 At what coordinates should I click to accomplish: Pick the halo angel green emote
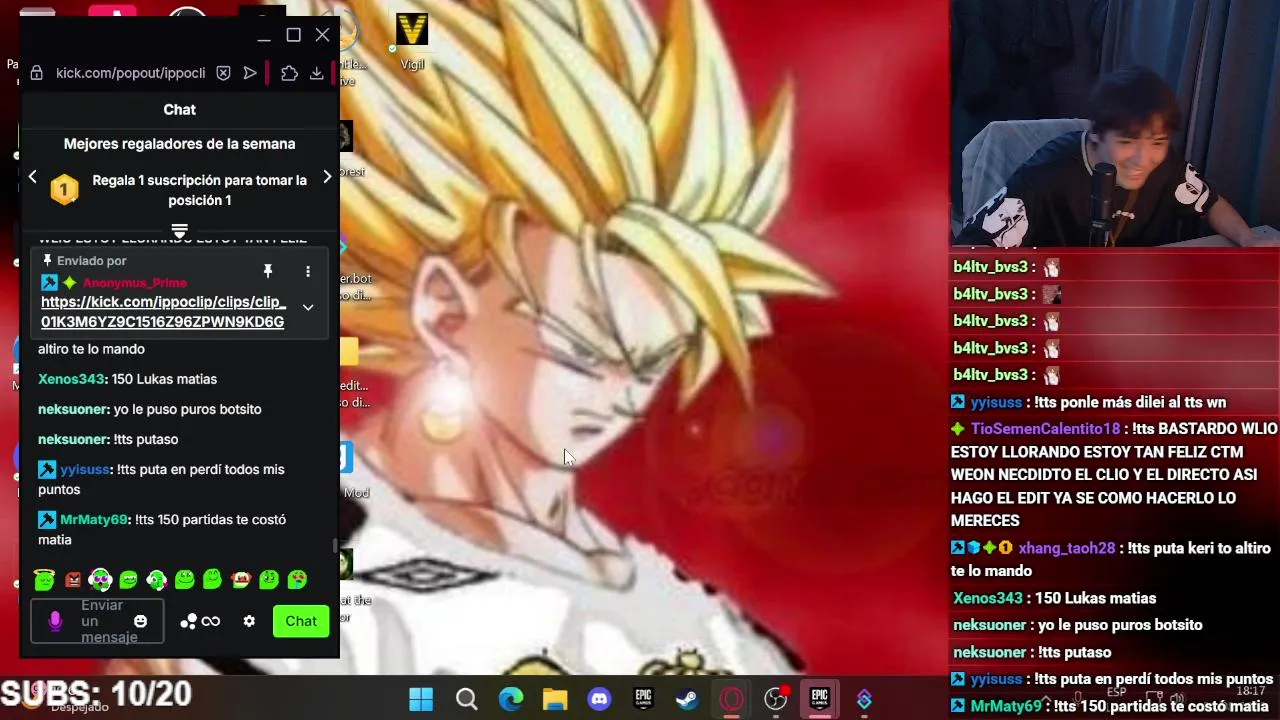[x=44, y=579]
